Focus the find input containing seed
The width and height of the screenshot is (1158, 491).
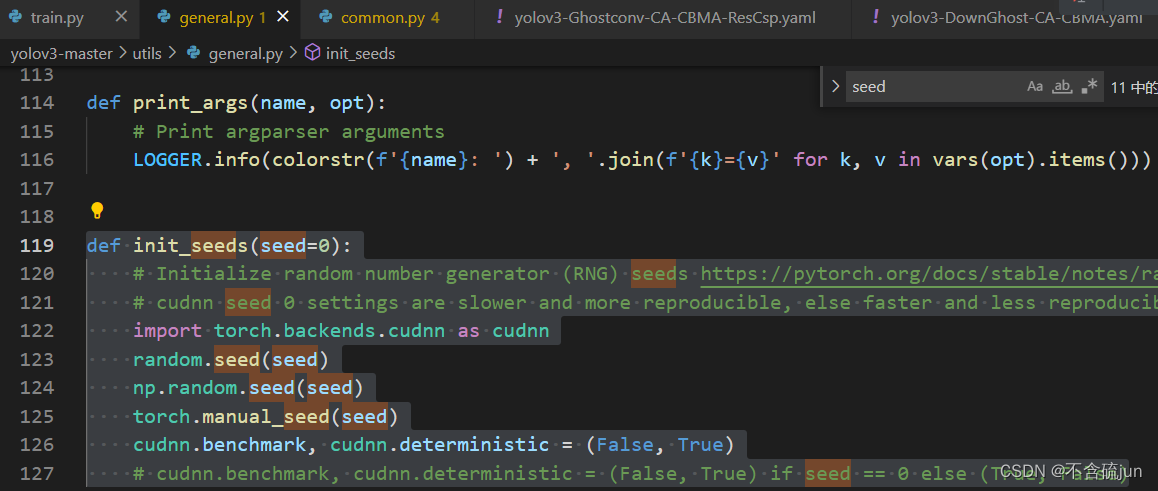click(x=933, y=86)
